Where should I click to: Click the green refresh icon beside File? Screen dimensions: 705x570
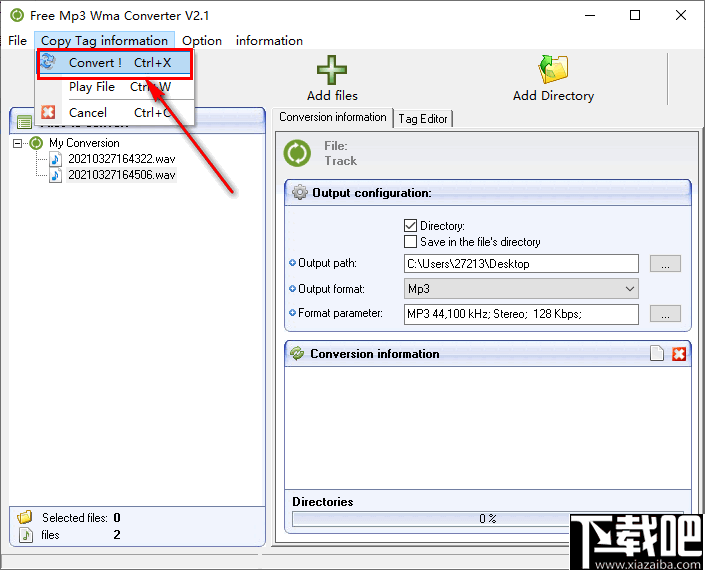click(x=297, y=153)
